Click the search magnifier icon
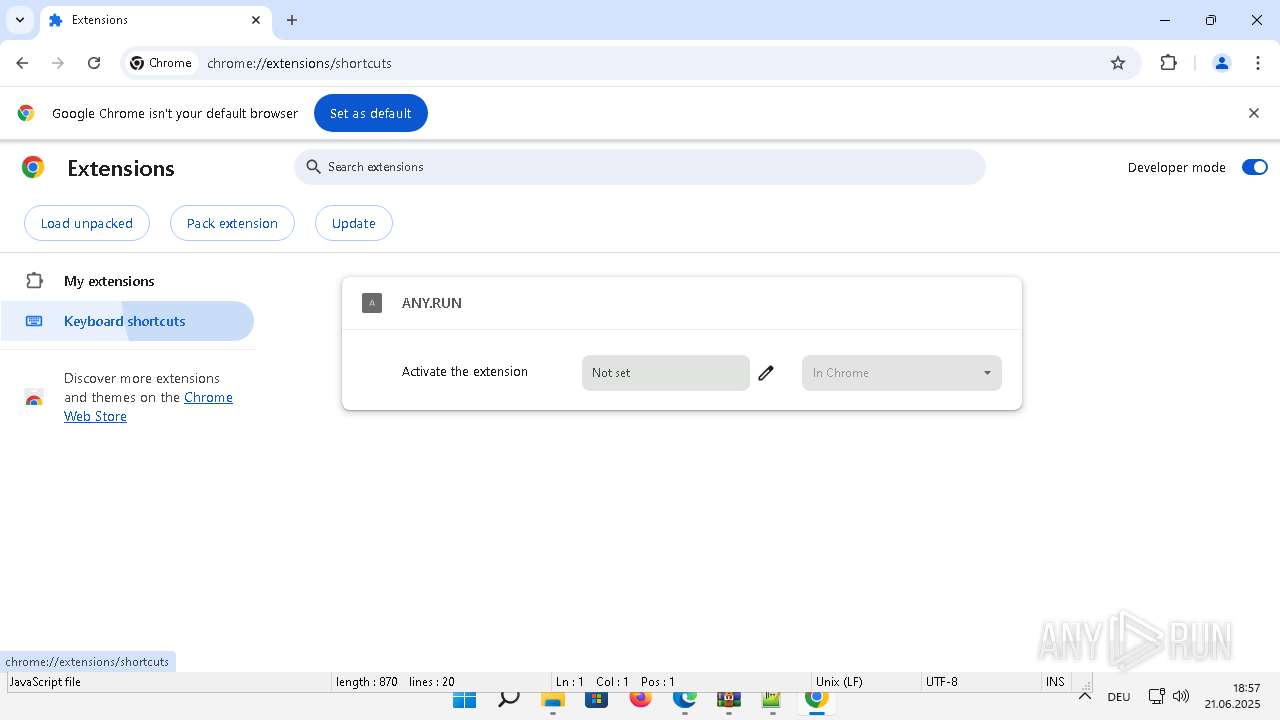The height and width of the screenshot is (720, 1280). tap(314, 167)
